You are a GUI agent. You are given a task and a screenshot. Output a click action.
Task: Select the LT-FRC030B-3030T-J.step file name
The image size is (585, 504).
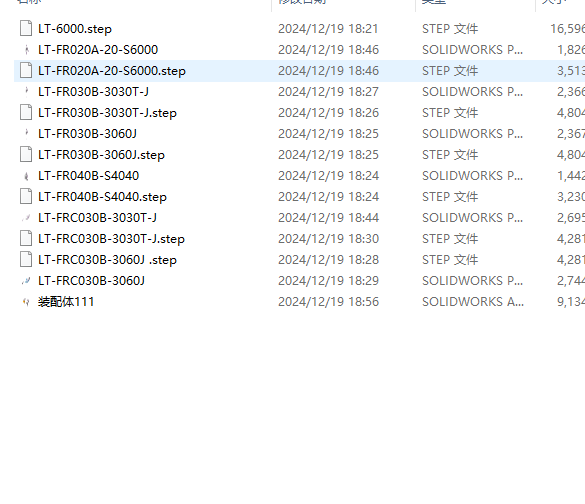click(x=112, y=239)
